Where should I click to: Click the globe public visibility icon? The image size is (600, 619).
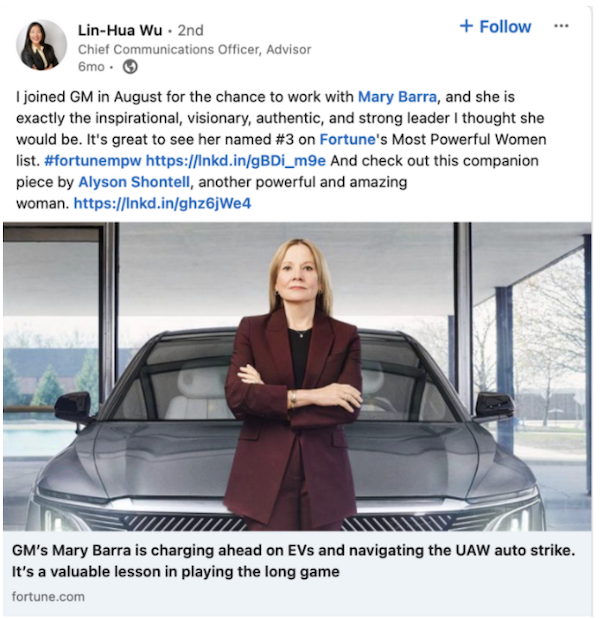pos(130,66)
